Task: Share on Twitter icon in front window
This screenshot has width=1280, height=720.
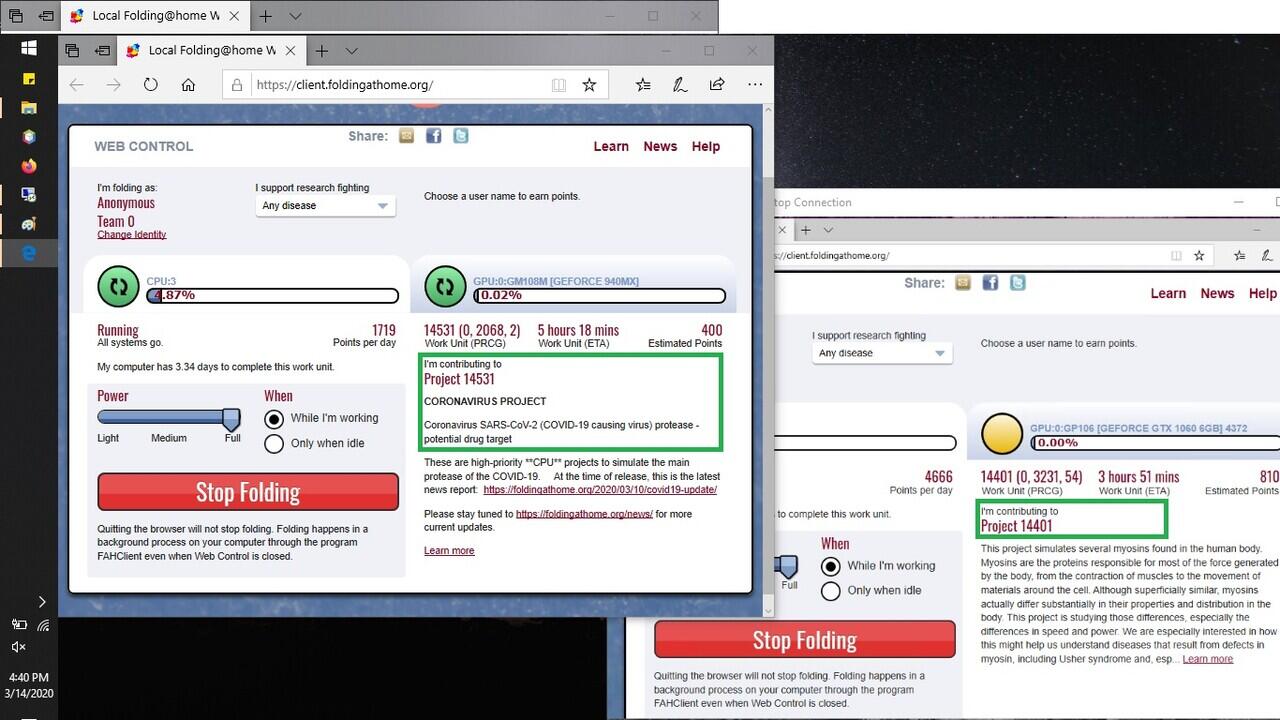Action: tap(461, 135)
